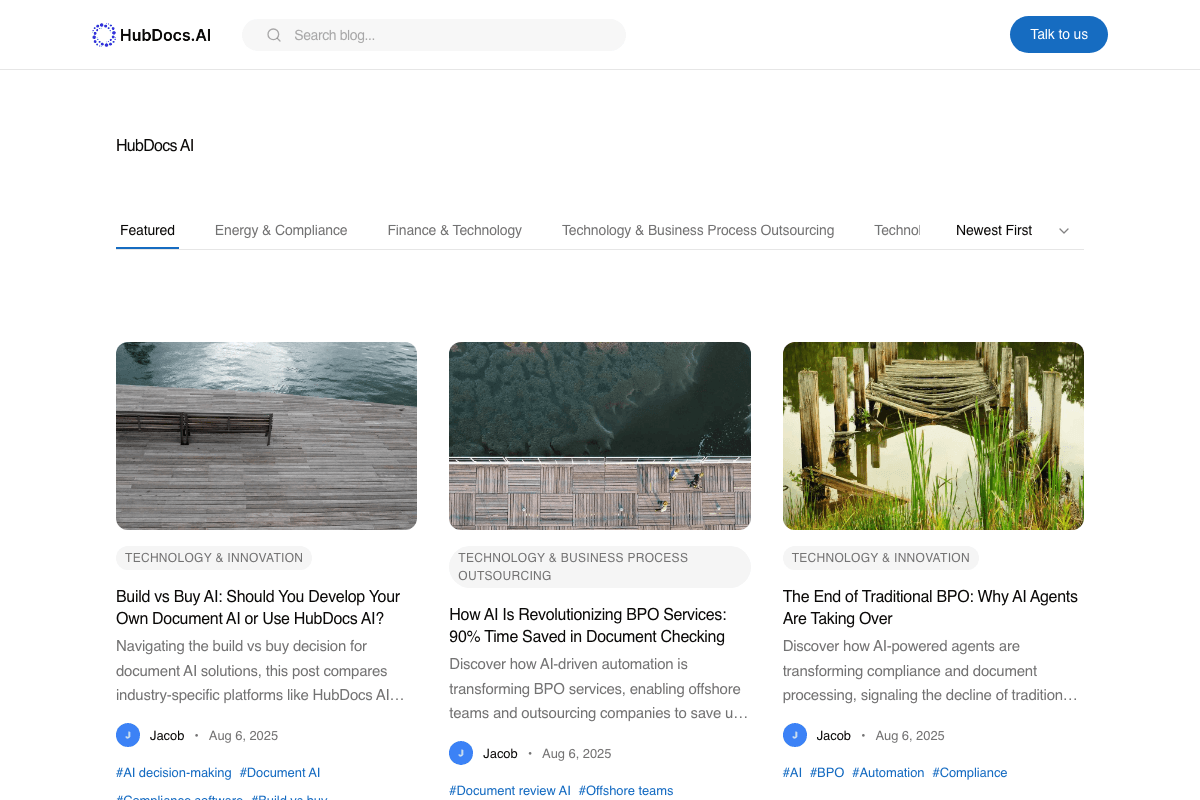Select the #Offshore teams tag
Image resolution: width=1200 pixels, height=800 pixels.
click(x=625, y=790)
